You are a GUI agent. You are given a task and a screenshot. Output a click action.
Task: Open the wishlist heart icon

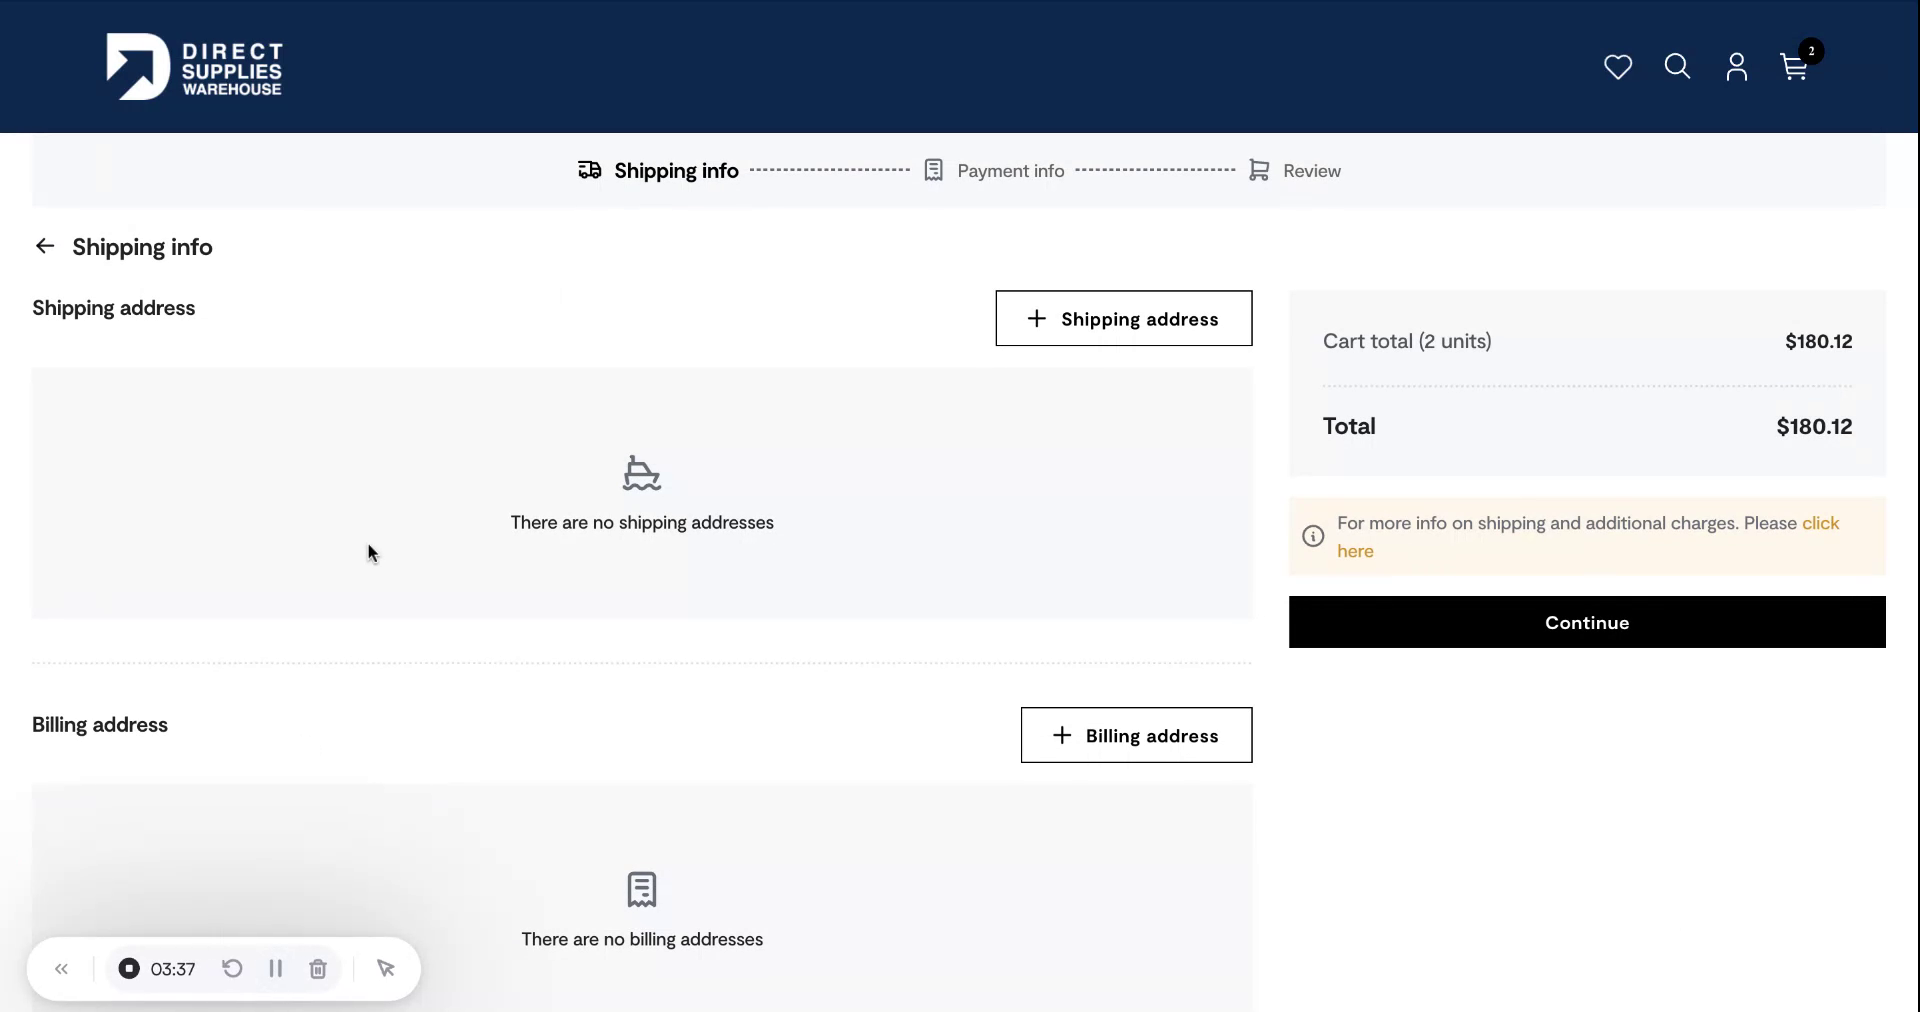pos(1618,66)
